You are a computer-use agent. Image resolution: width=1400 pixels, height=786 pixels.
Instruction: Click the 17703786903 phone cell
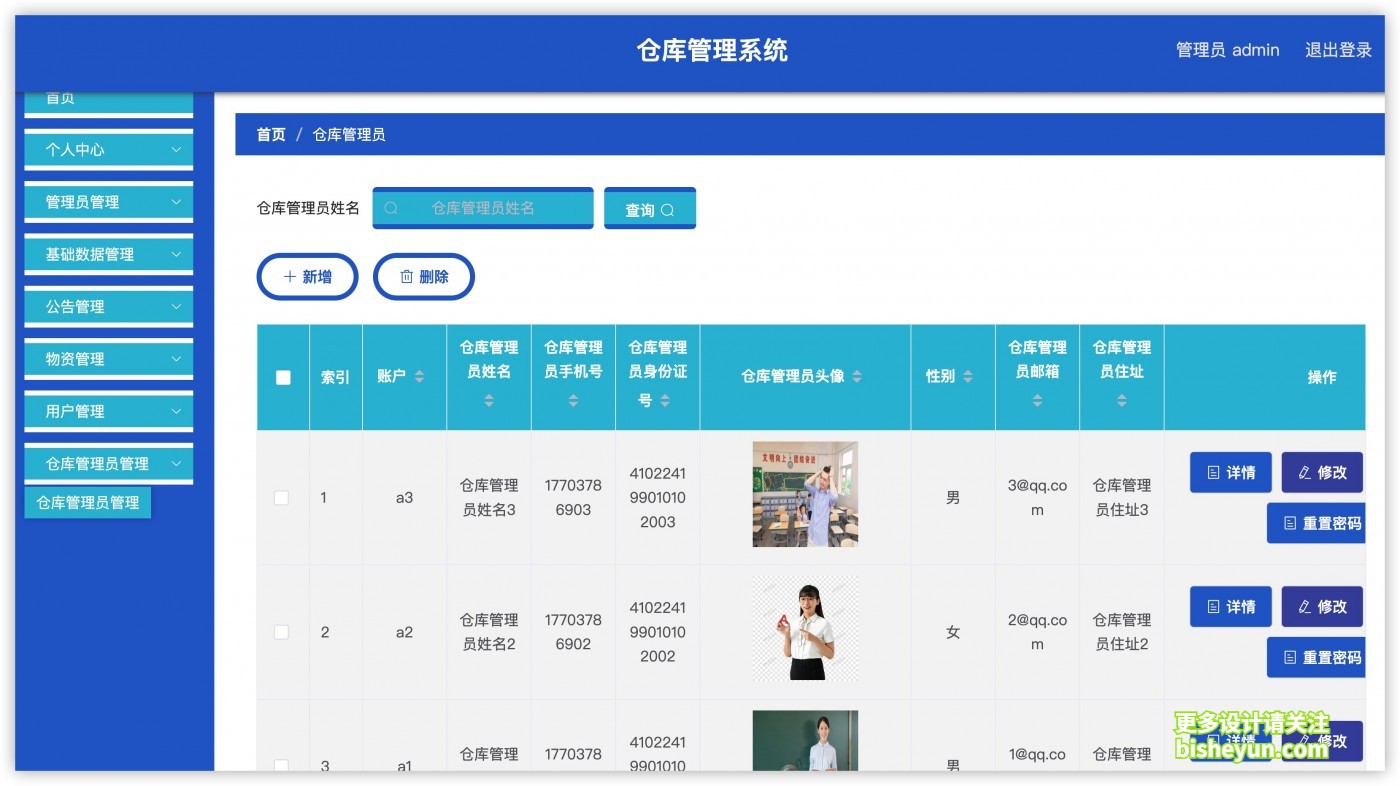coord(573,498)
